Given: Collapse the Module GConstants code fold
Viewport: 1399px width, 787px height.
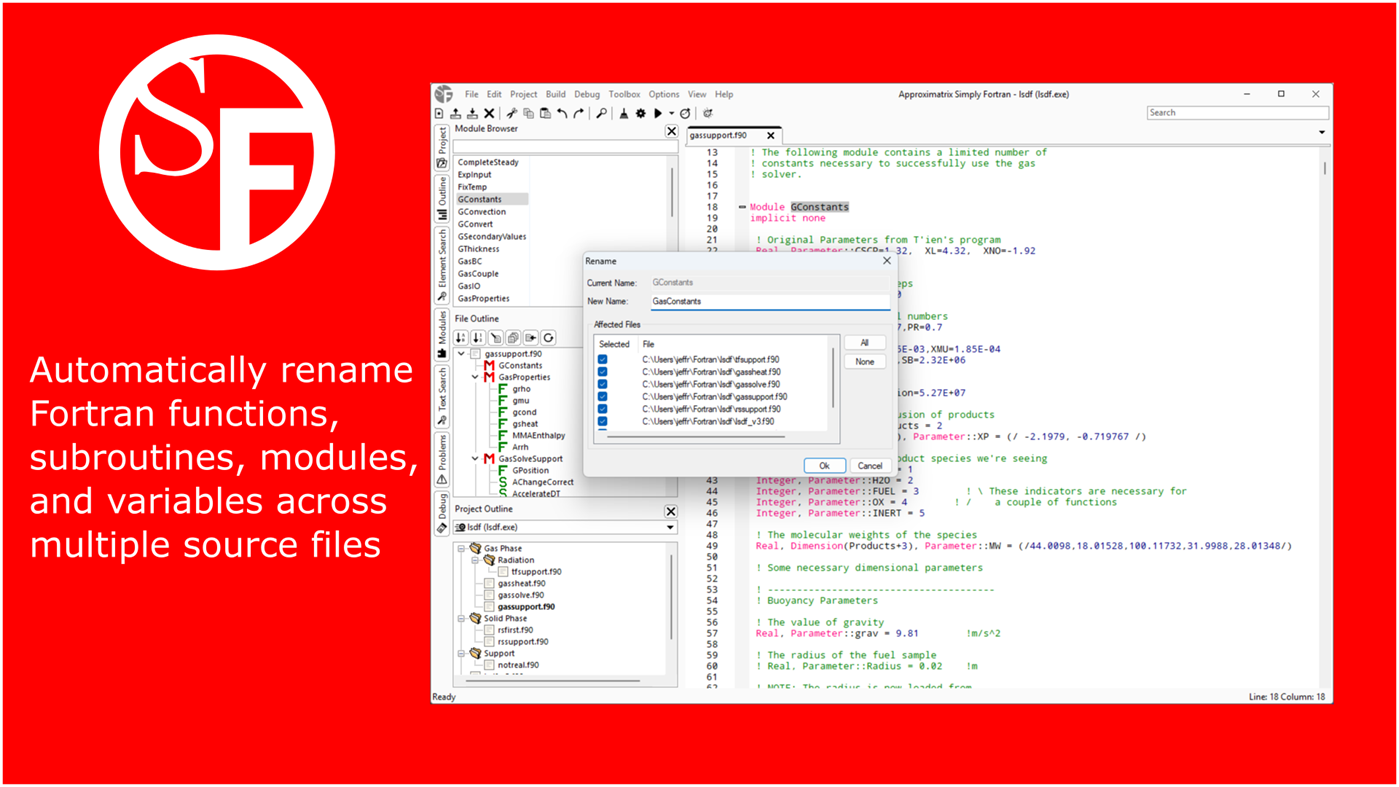Looking at the screenshot, I should [x=743, y=207].
